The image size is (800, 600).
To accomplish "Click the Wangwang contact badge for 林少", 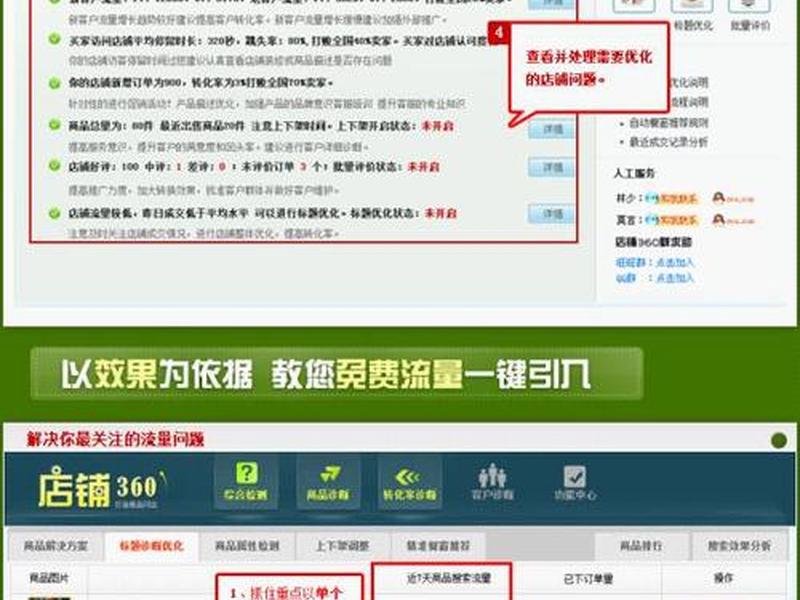I will [671, 198].
